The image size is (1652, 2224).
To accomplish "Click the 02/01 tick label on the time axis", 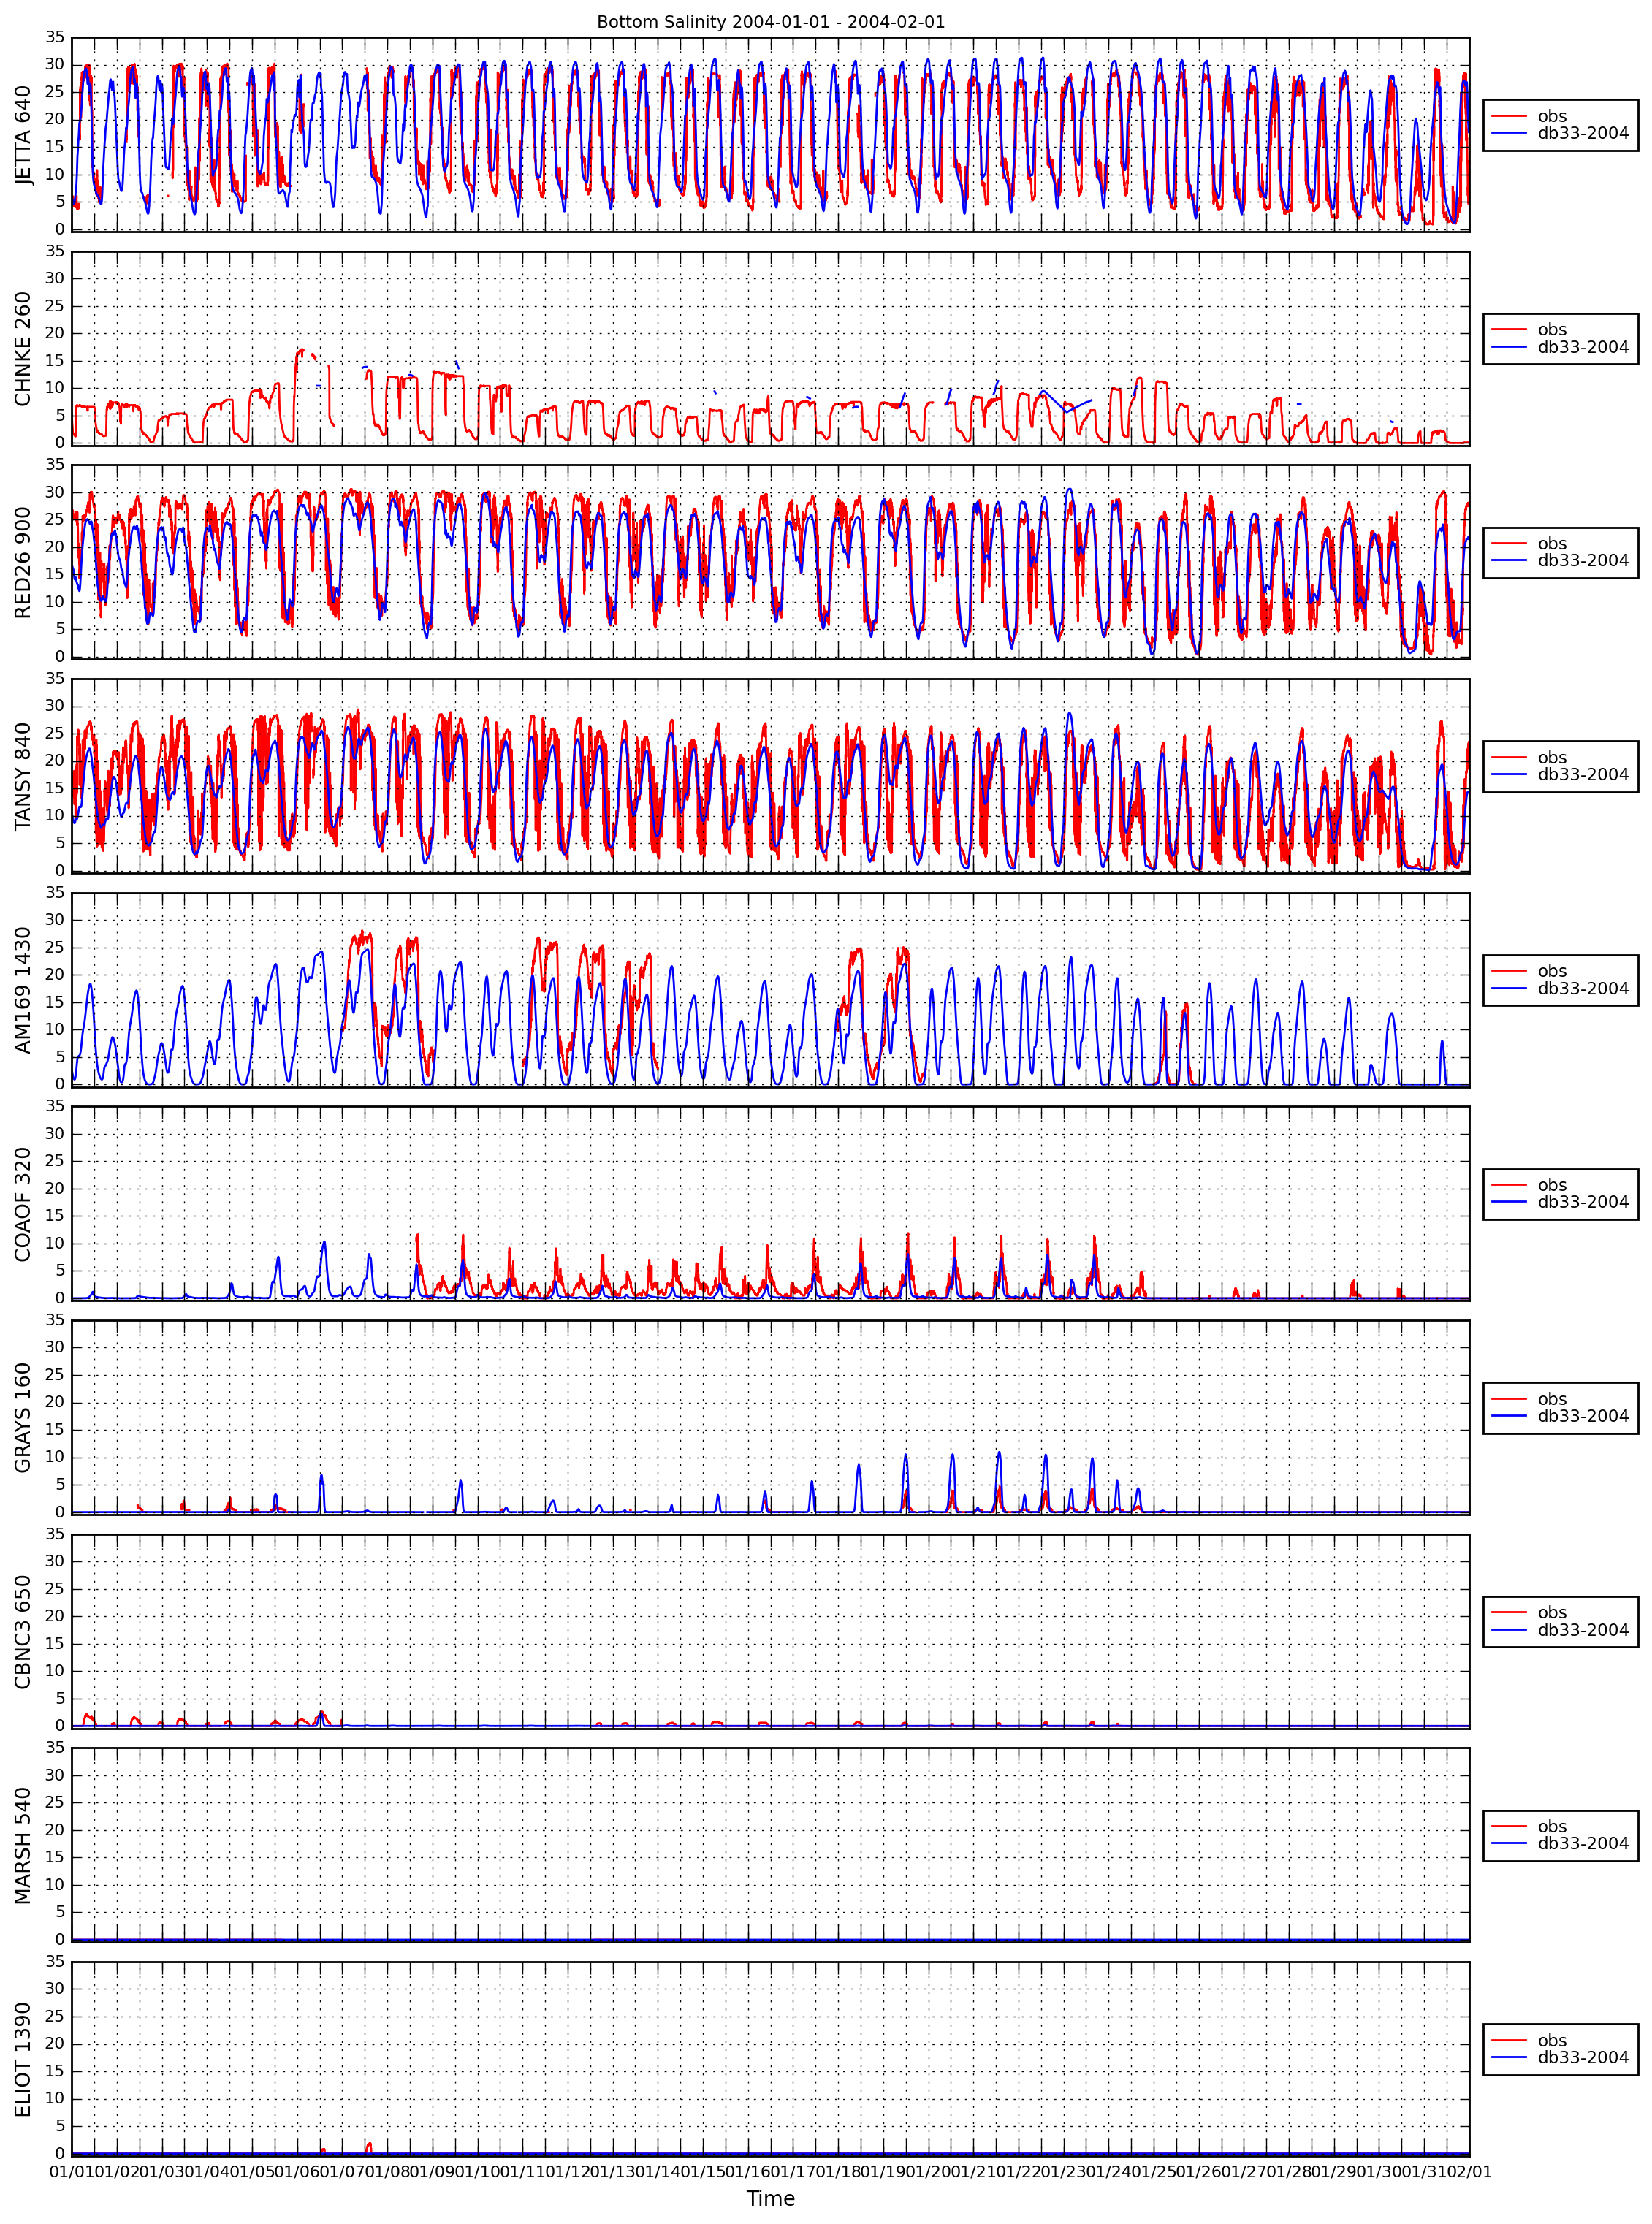I will point(1469,2172).
